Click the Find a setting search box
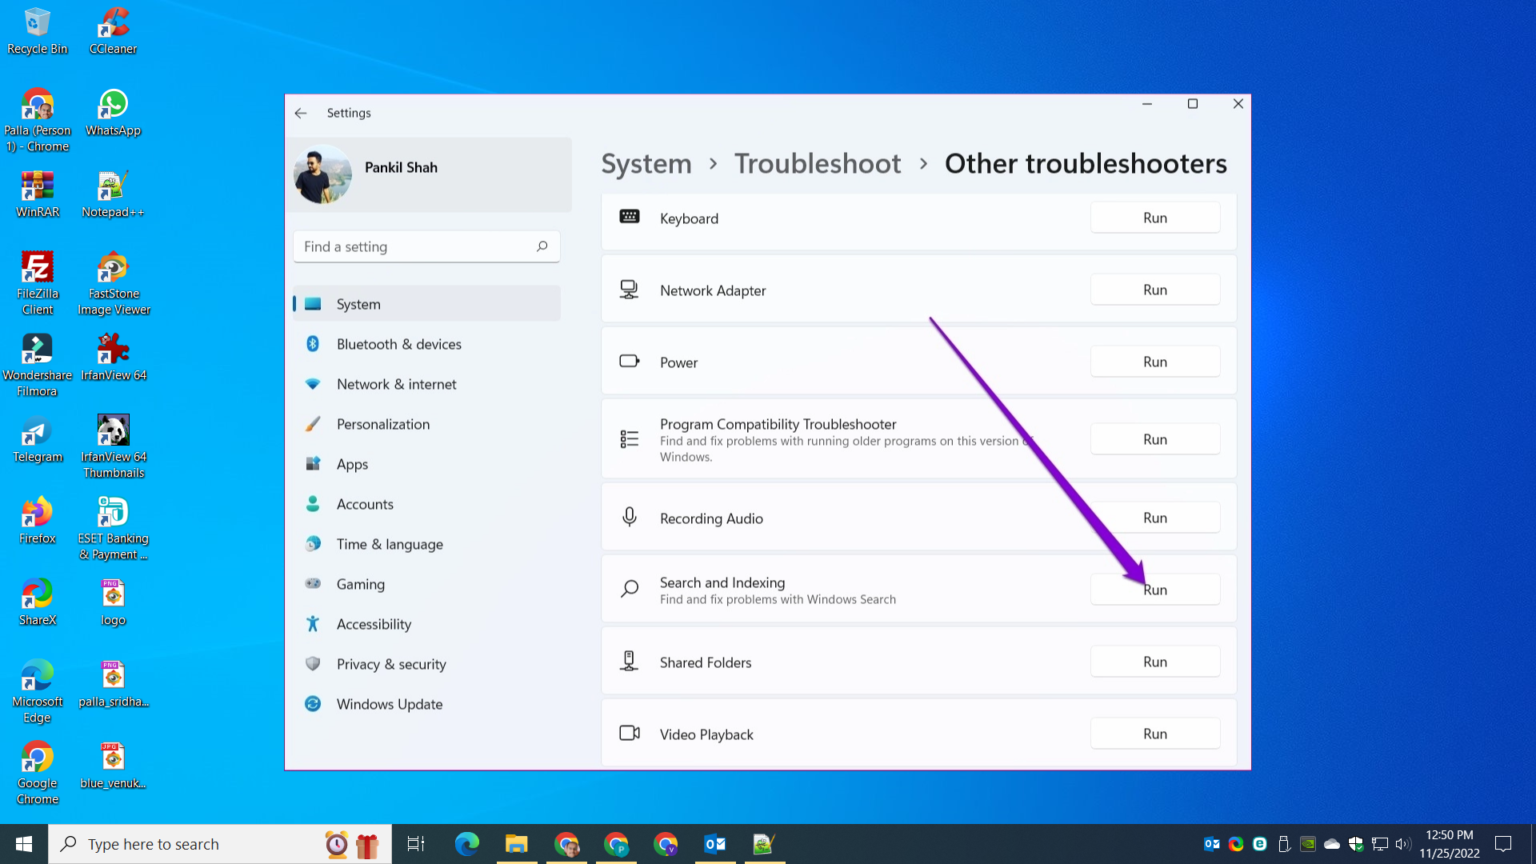 (x=426, y=246)
